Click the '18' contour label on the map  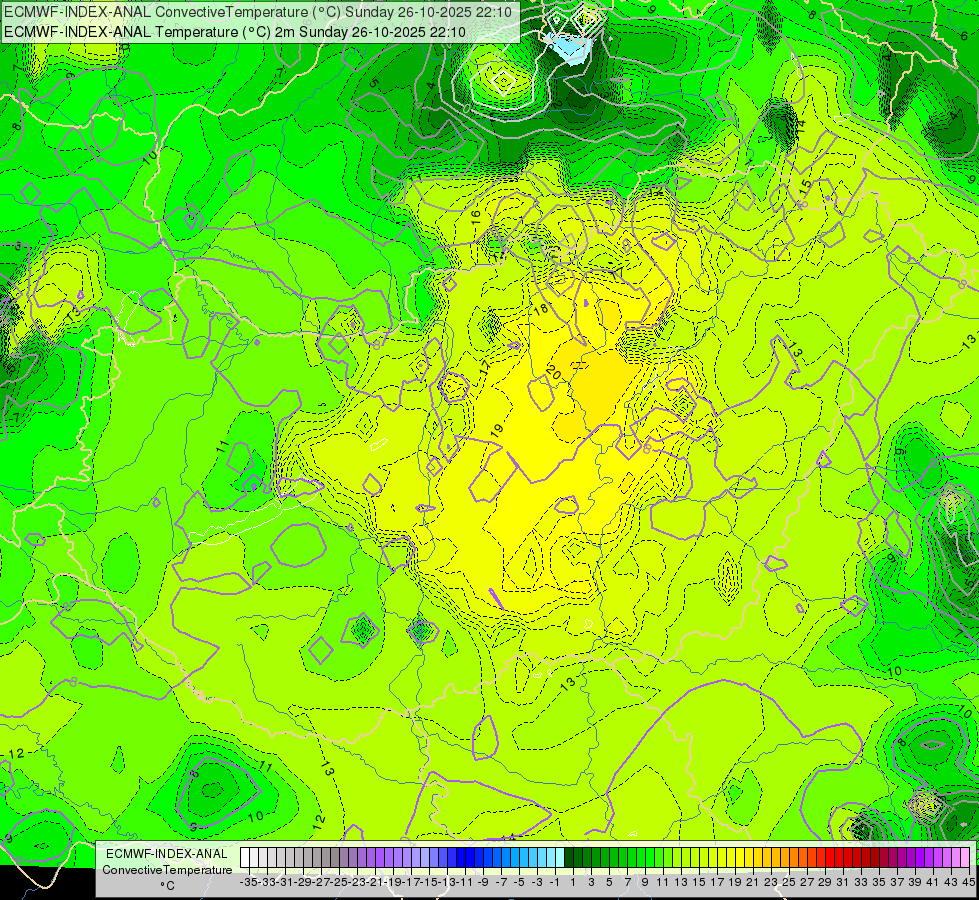pos(541,309)
